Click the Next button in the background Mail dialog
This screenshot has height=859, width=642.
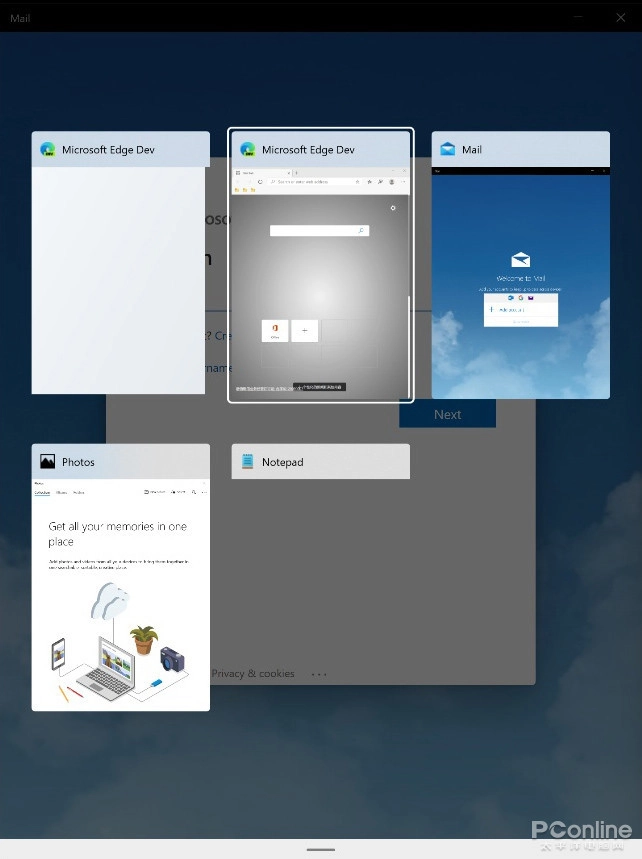pyautogui.click(x=448, y=414)
